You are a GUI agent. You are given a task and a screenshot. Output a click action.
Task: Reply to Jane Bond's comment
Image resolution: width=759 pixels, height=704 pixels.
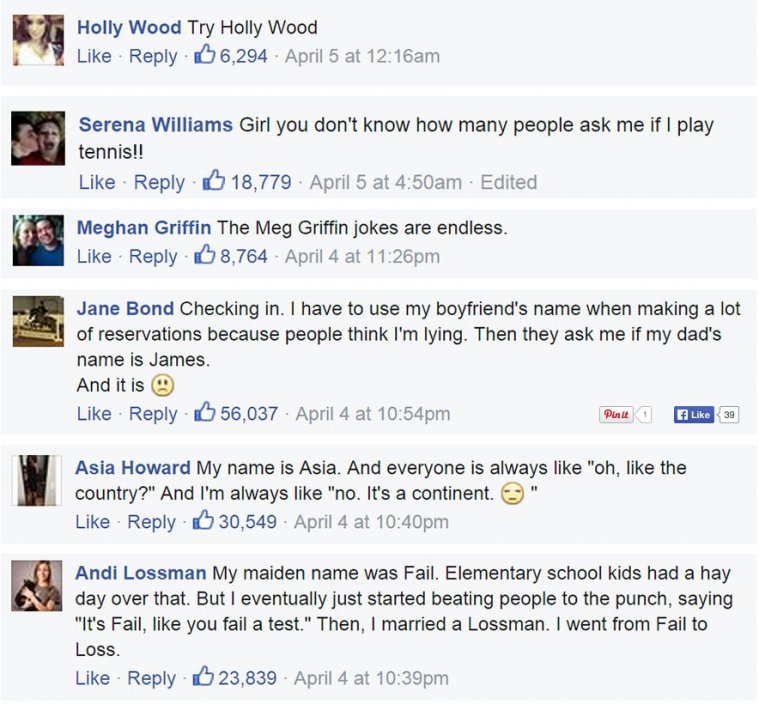[x=153, y=413]
